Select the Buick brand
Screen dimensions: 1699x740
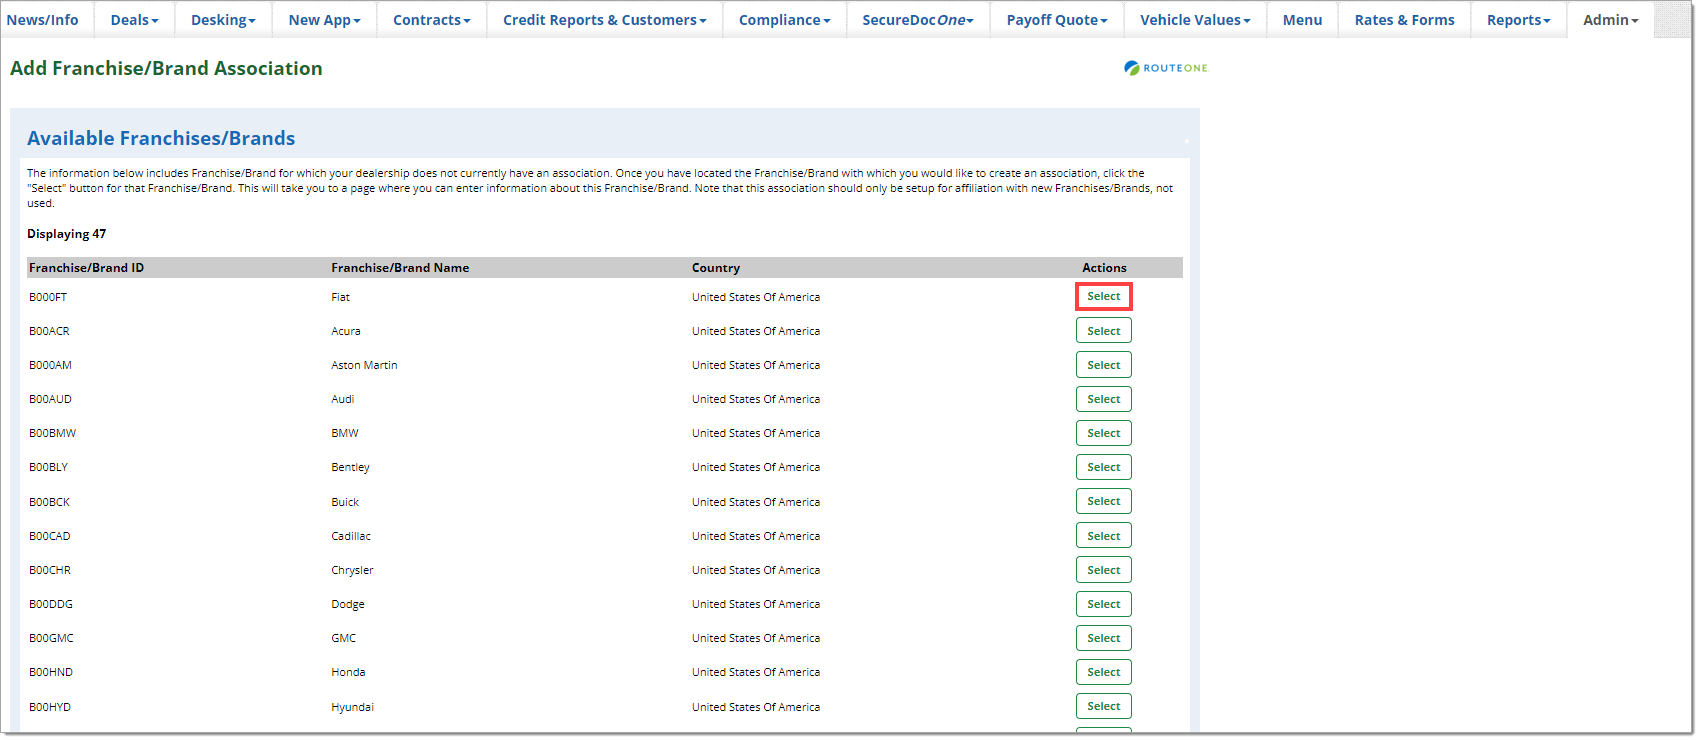[x=1103, y=501]
